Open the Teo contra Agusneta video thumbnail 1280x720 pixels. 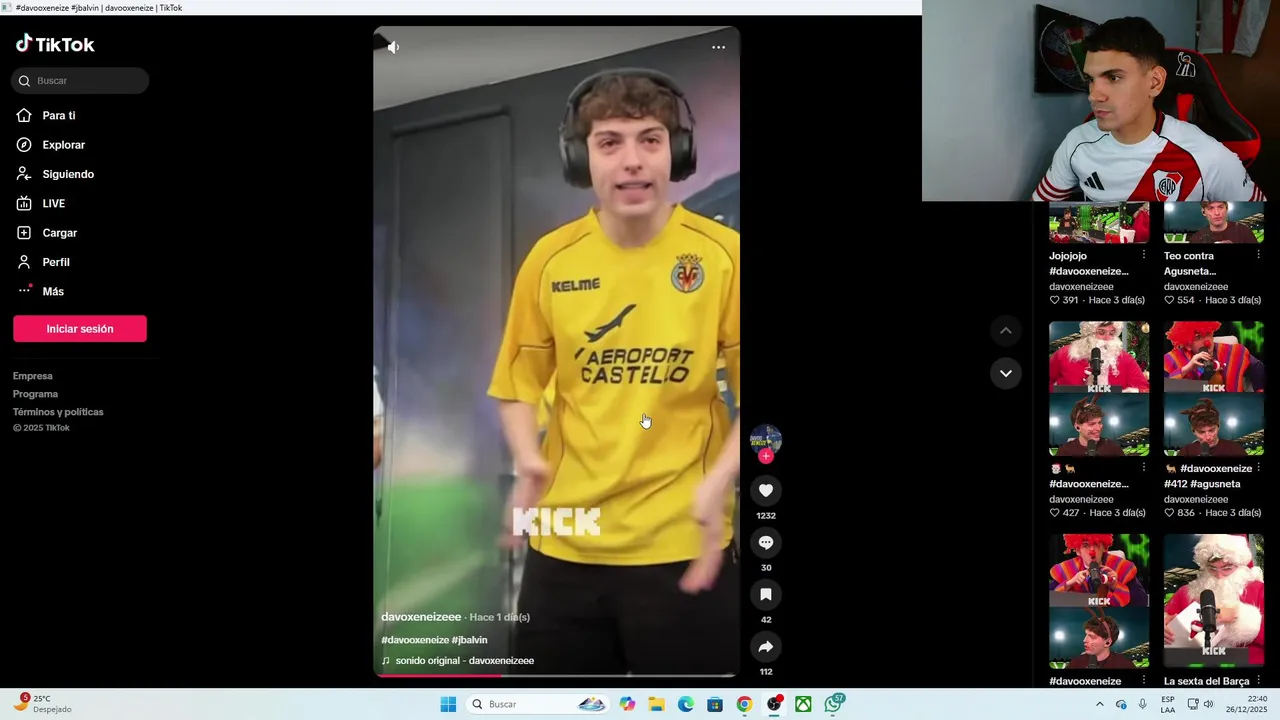coord(1214,222)
